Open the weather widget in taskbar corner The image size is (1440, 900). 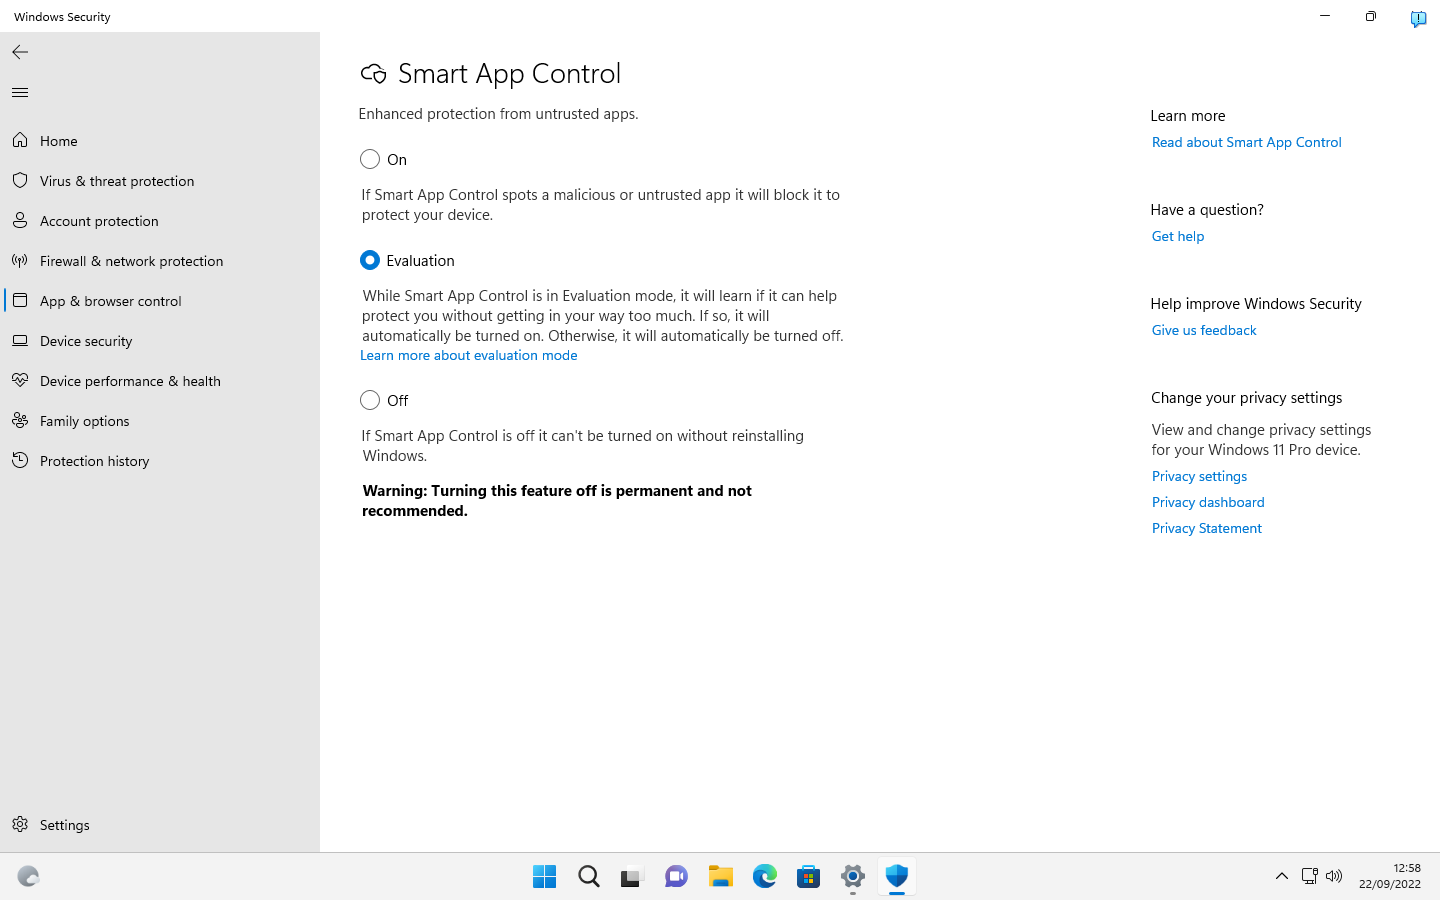click(28, 877)
